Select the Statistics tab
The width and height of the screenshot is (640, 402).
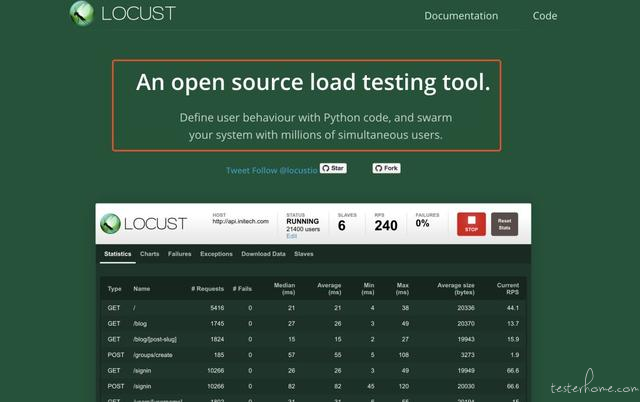point(118,254)
